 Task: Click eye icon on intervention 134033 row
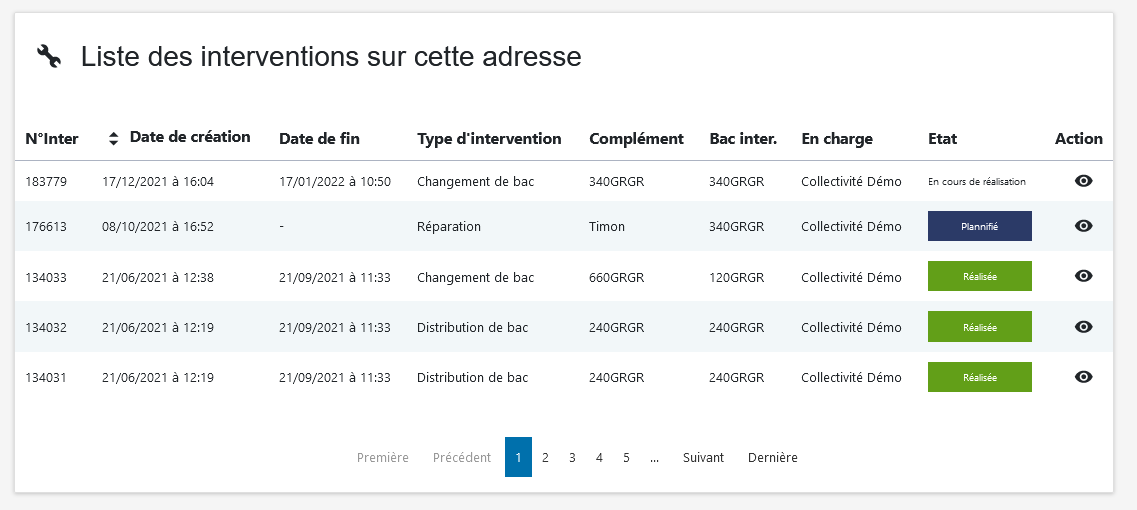tap(1083, 276)
